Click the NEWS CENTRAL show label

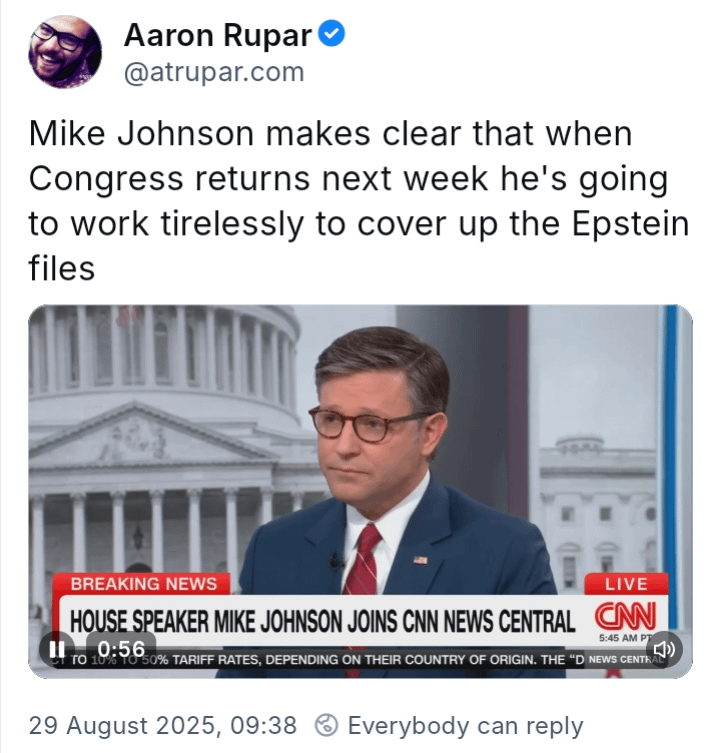(625, 659)
